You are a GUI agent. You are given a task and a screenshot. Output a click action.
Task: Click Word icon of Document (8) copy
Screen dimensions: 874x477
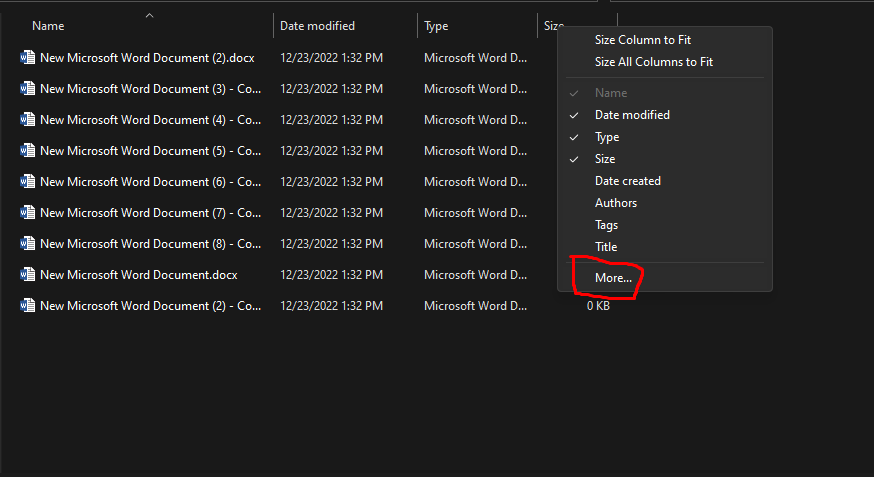point(27,244)
